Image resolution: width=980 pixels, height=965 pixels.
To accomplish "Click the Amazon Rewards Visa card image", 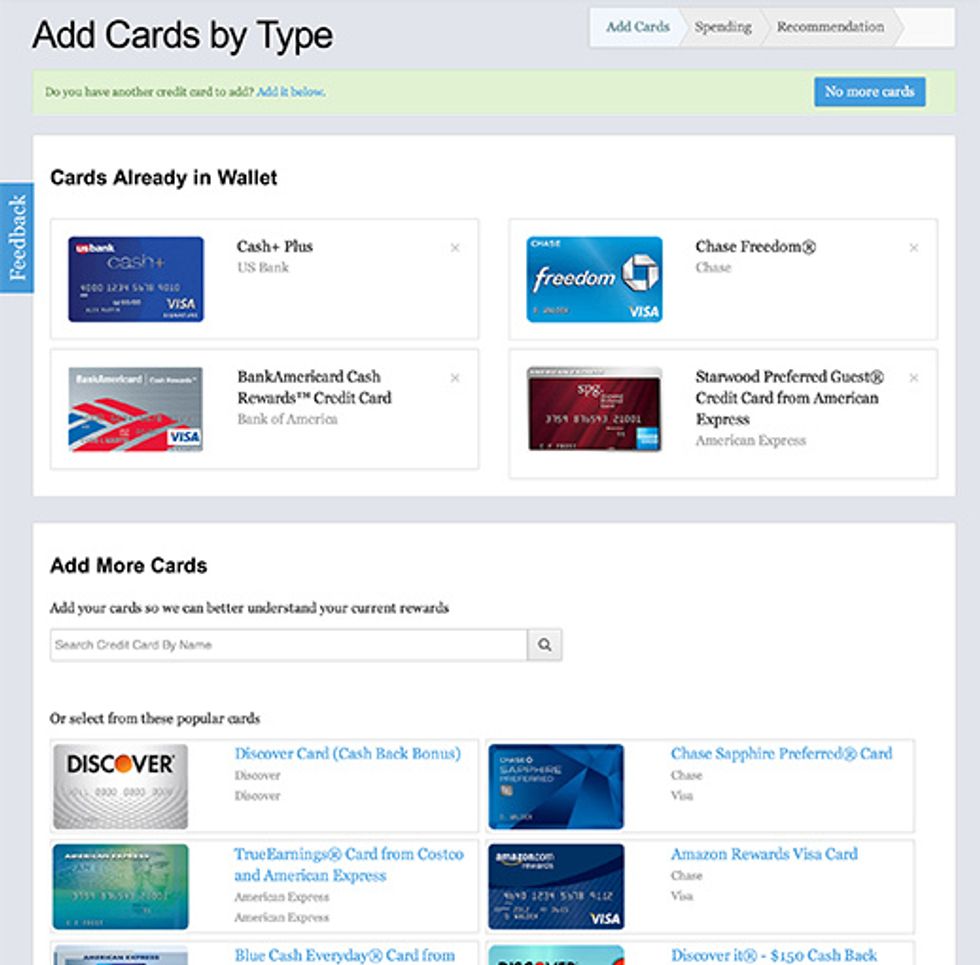I will (556, 886).
